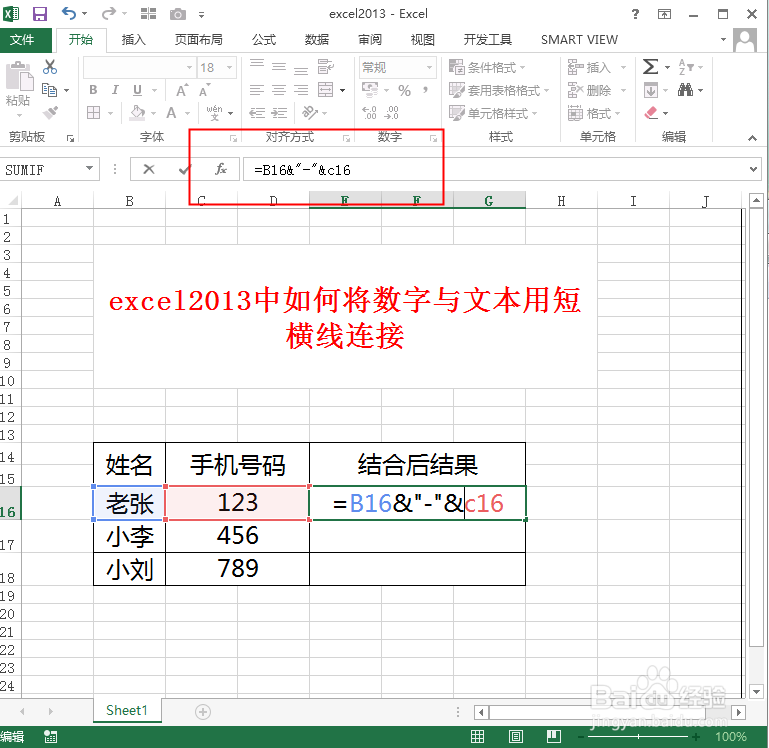Click the Copy icon in clipboard group
Image resolution: width=769 pixels, height=748 pixels.
tap(50, 90)
